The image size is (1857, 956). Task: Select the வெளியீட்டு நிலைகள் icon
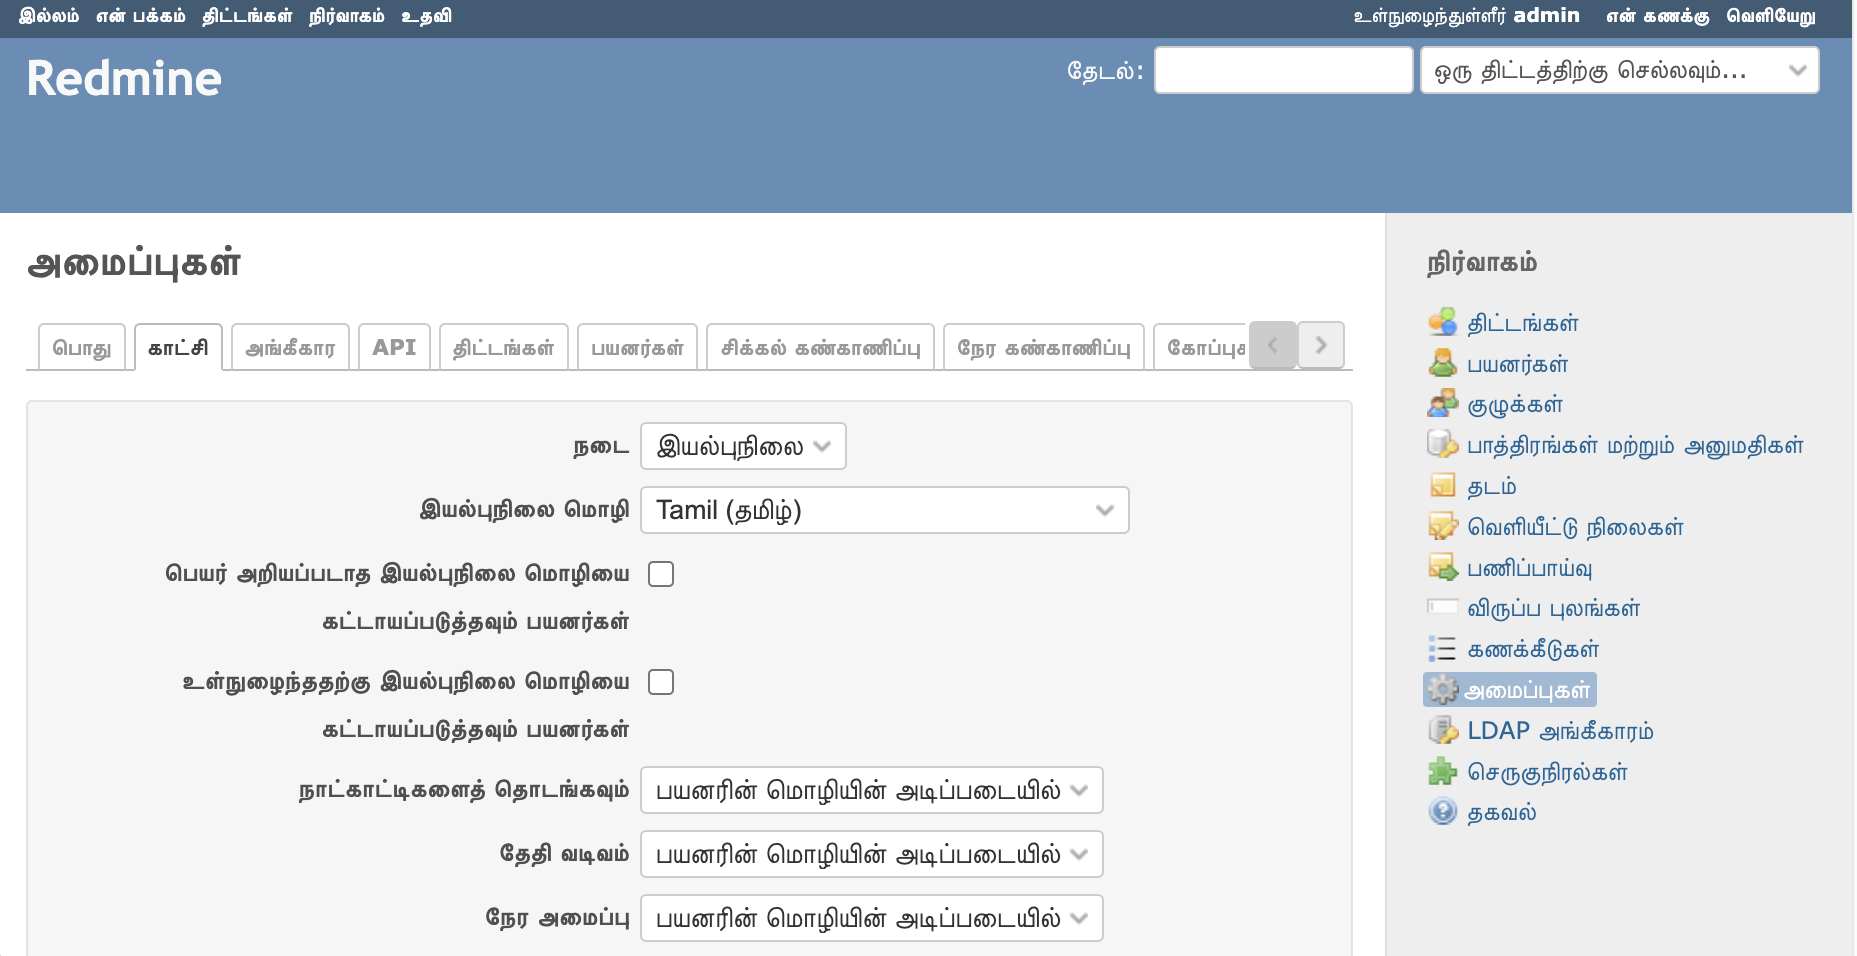tap(1443, 527)
